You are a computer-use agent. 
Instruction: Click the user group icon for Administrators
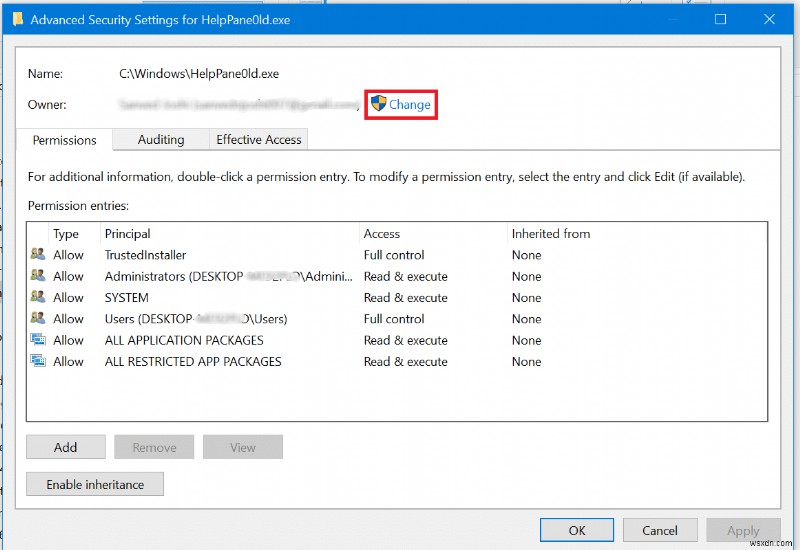(38, 275)
